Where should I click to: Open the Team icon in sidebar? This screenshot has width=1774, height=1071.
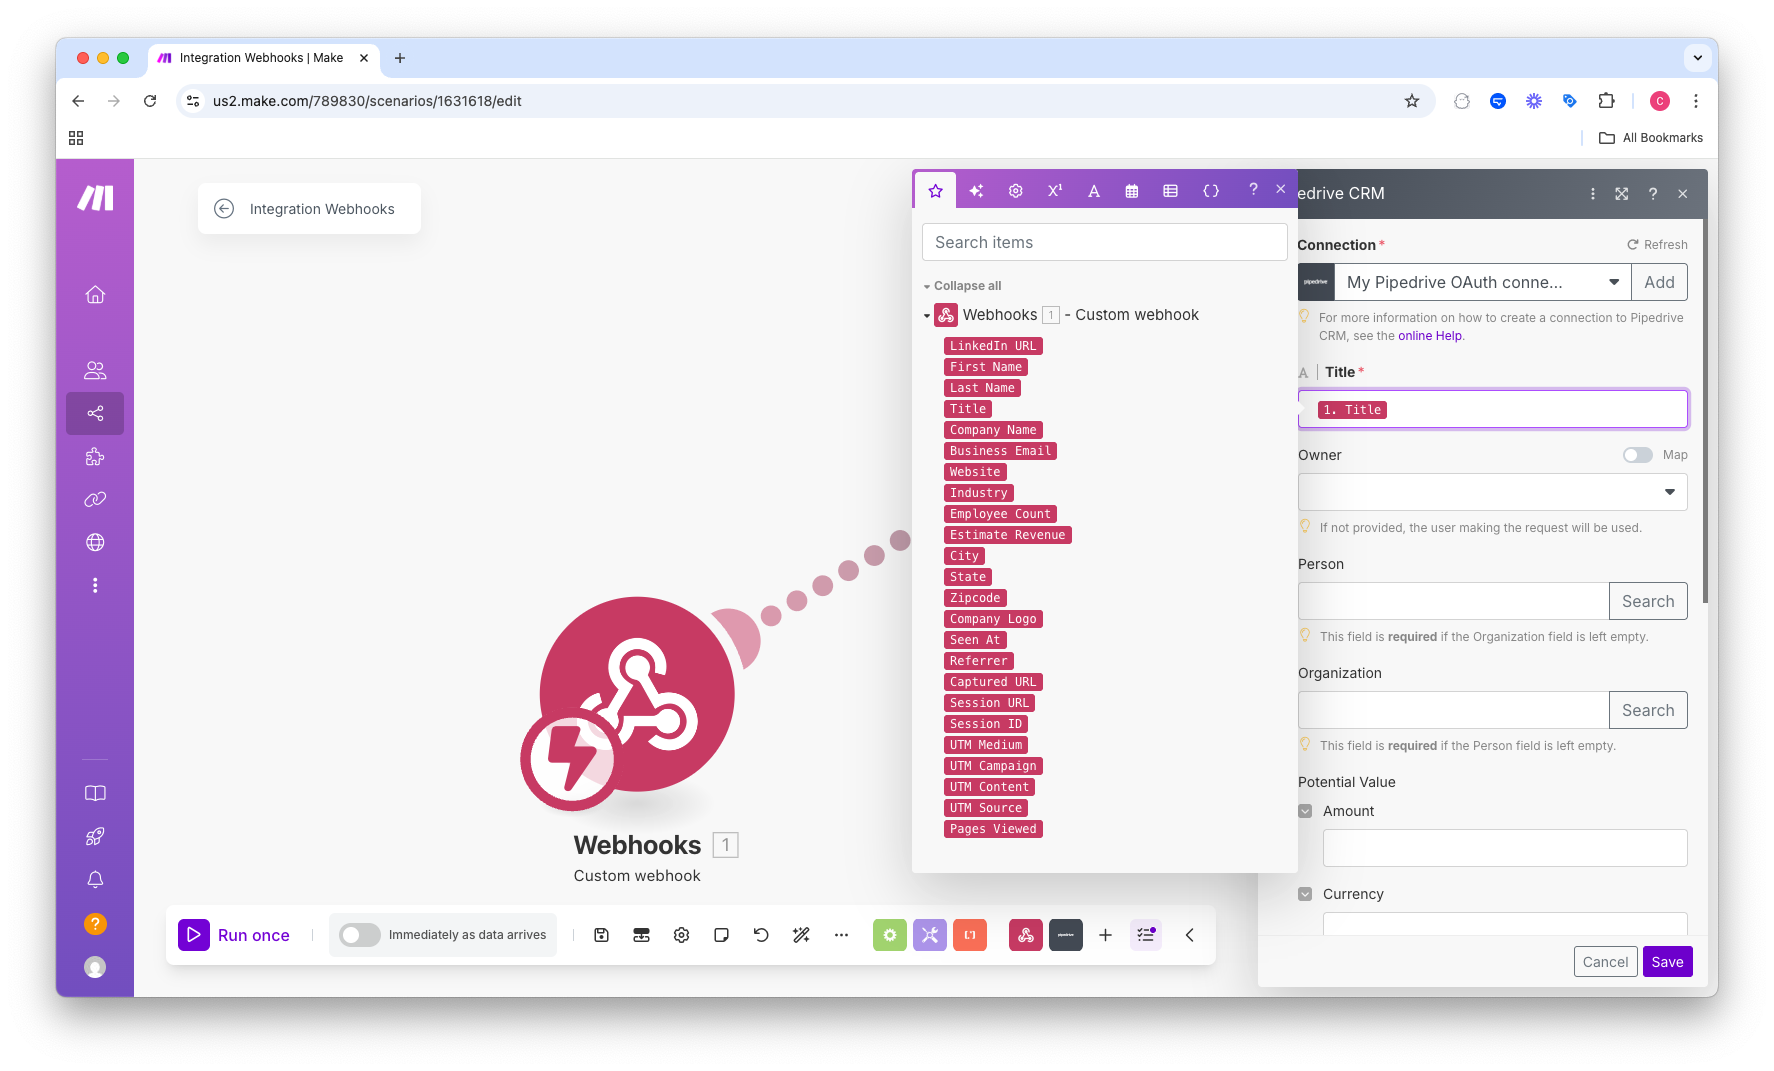(x=95, y=370)
